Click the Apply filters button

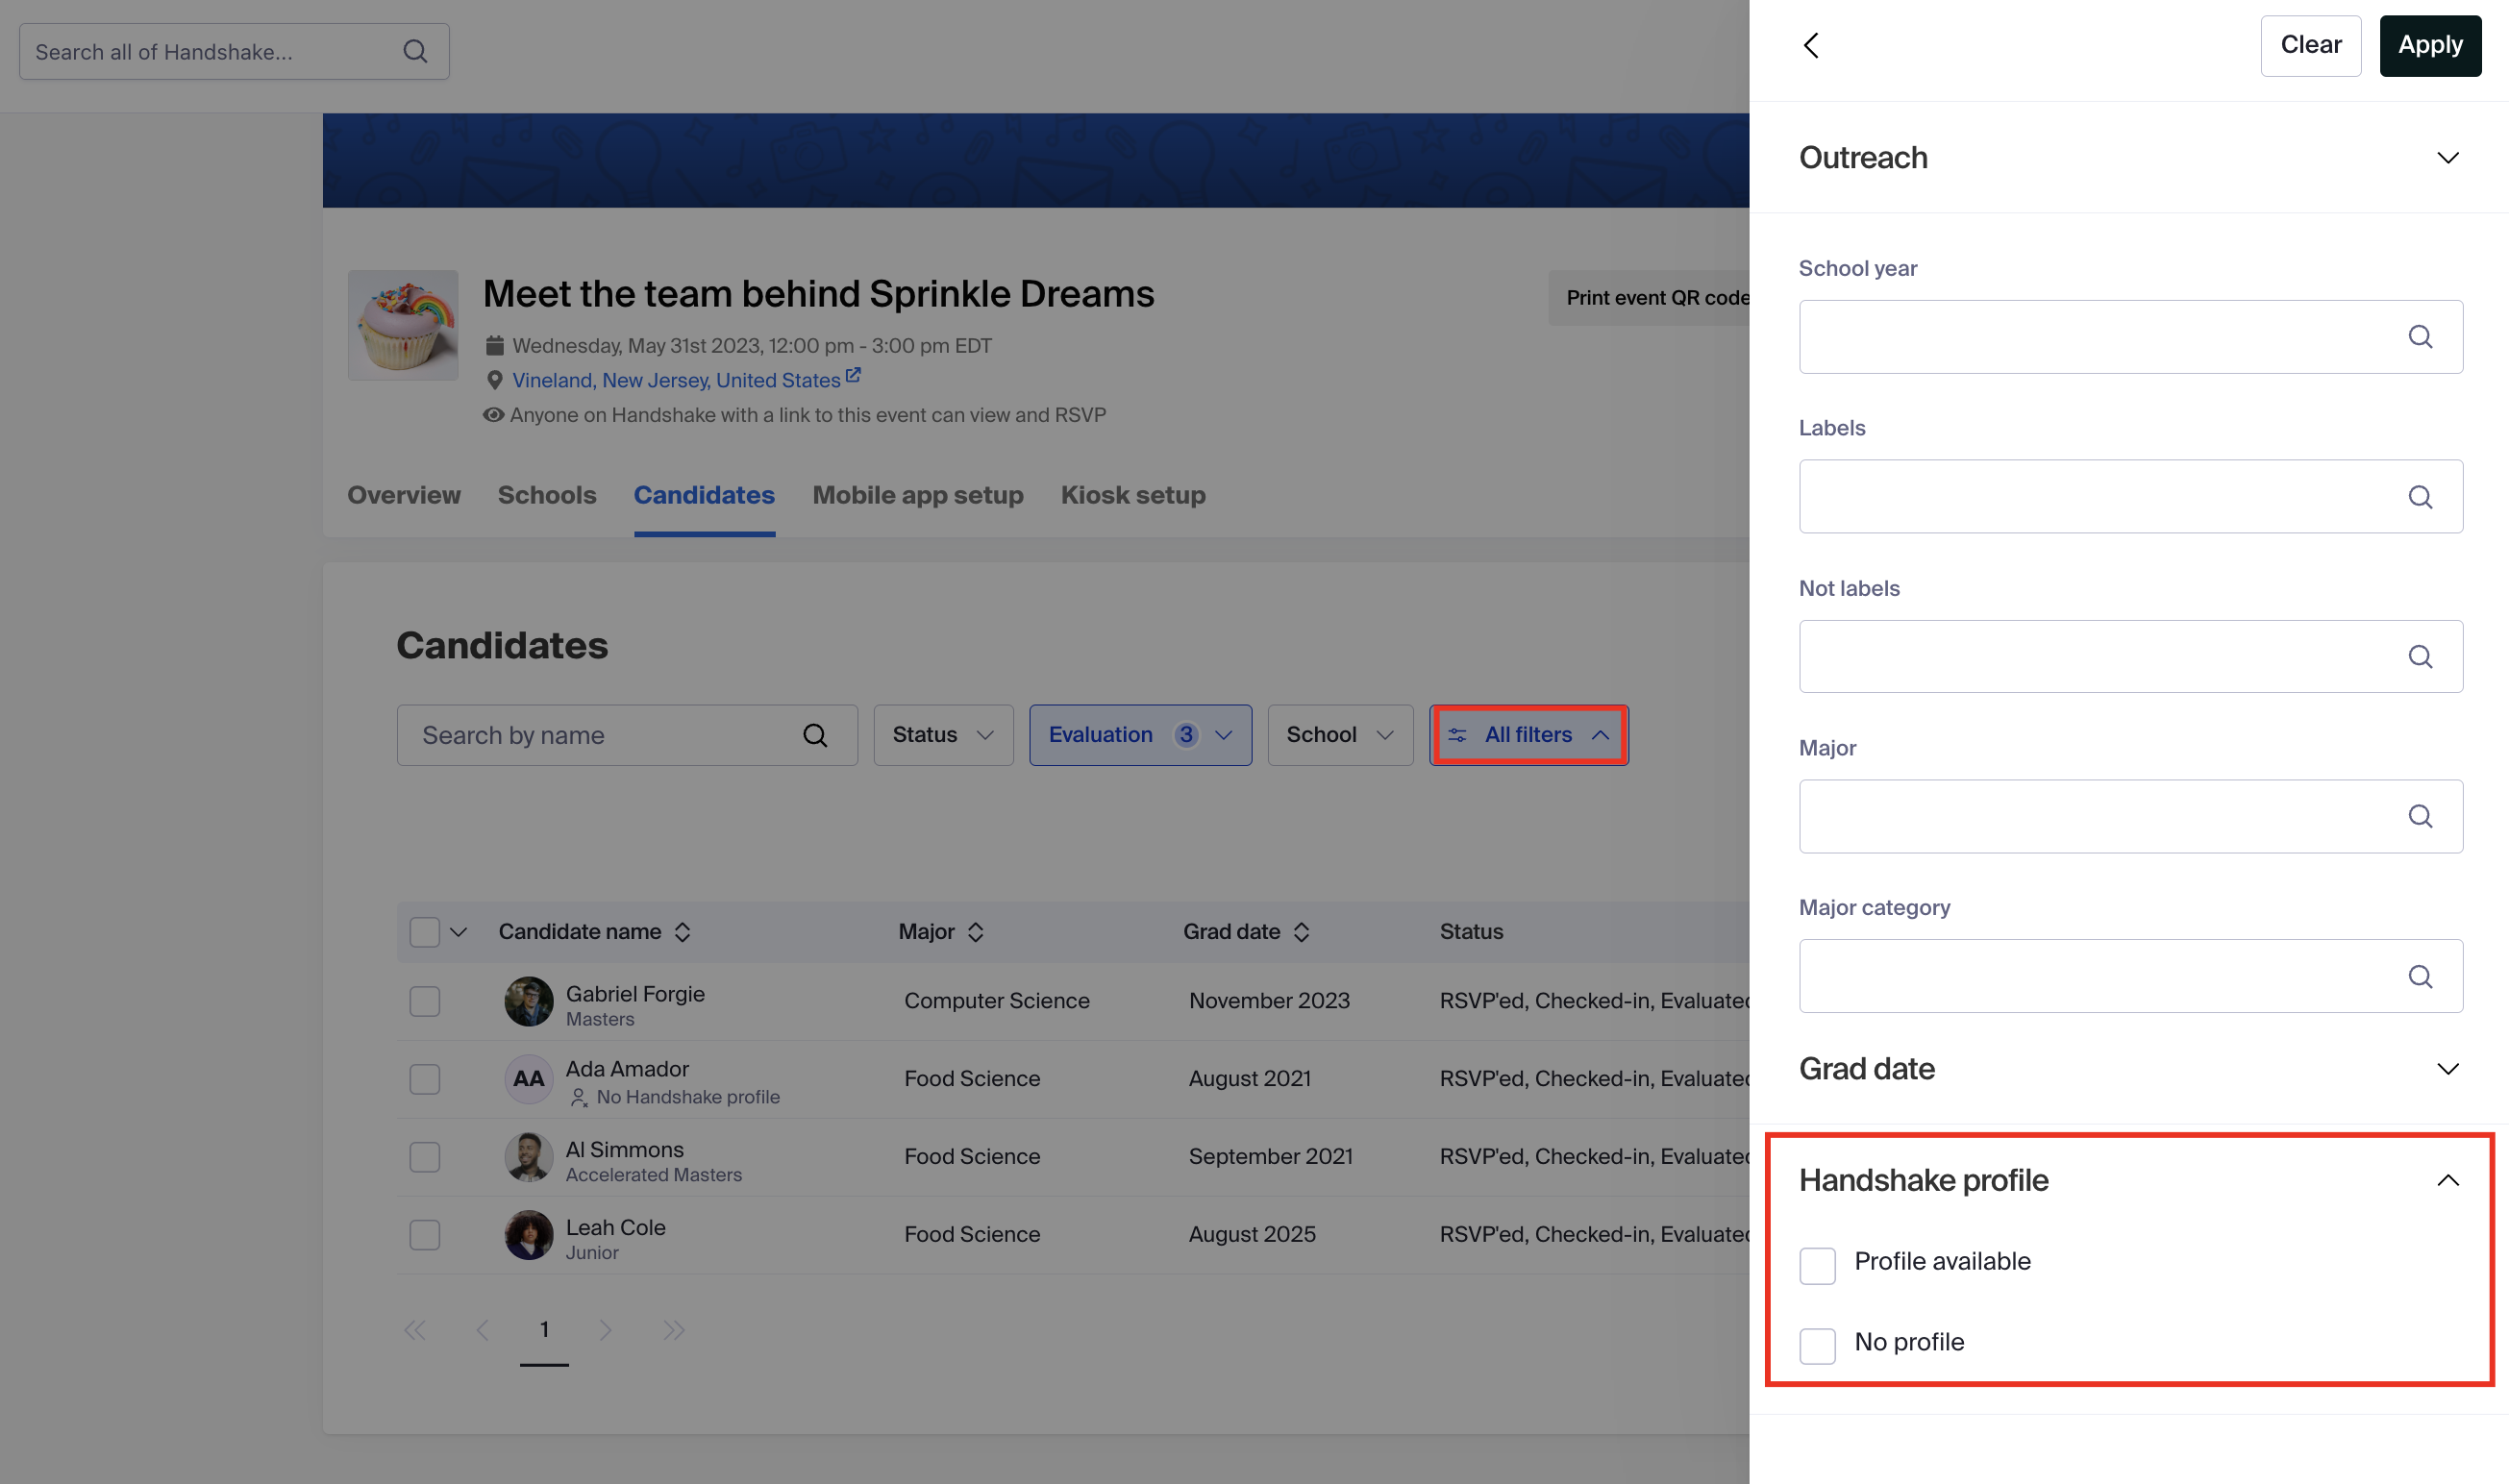(2430, 45)
